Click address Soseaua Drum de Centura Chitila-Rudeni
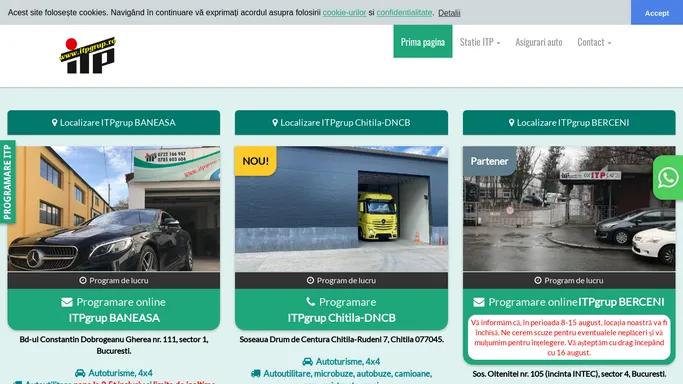683x384 pixels. point(342,339)
